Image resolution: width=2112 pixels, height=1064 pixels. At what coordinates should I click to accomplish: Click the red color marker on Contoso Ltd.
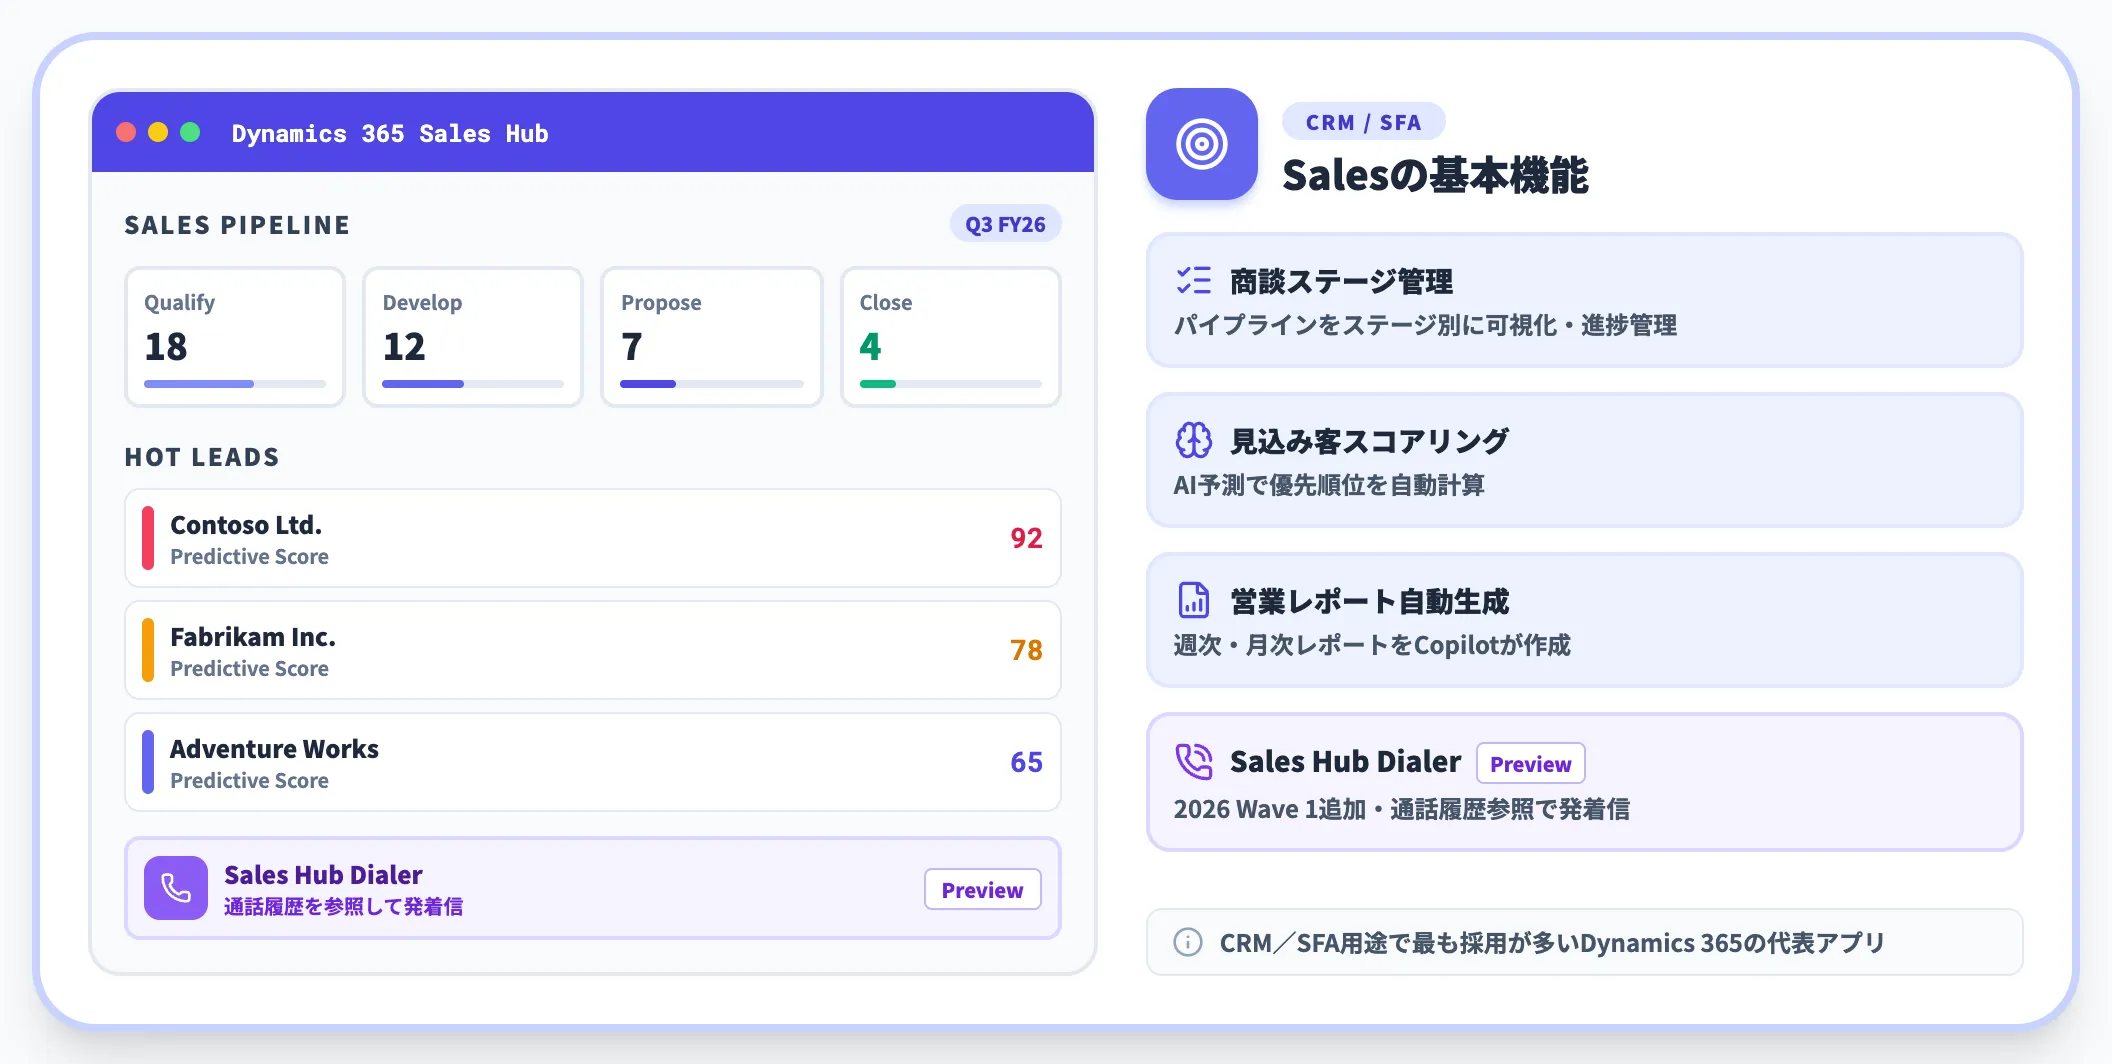148,538
